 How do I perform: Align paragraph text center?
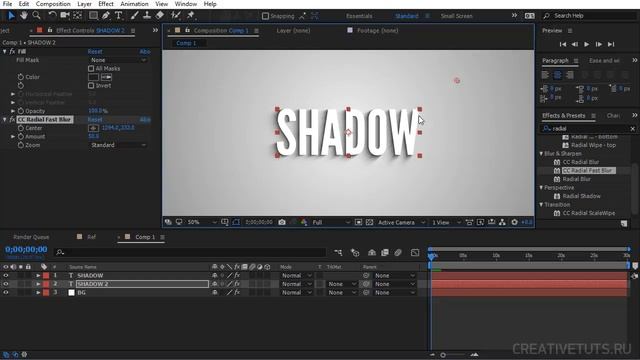click(x=558, y=75)
